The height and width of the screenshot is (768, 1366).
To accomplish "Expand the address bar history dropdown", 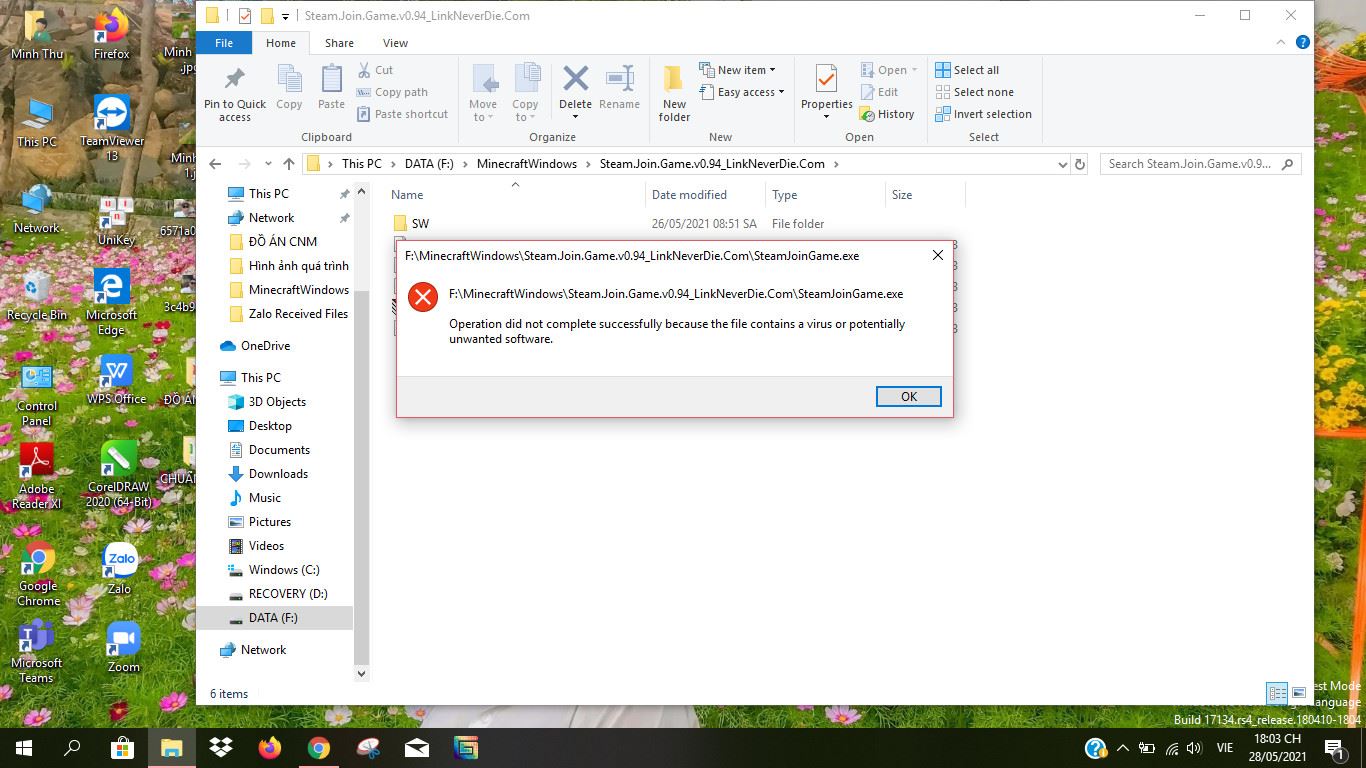I will [x=1062, y=164].
